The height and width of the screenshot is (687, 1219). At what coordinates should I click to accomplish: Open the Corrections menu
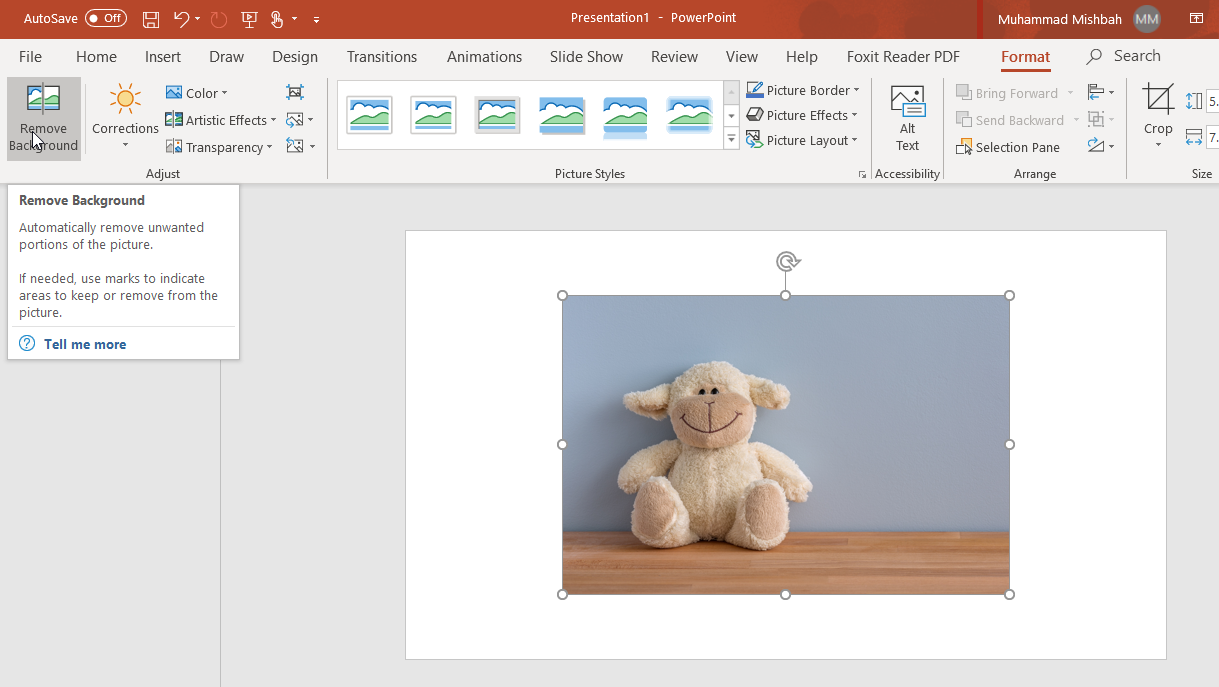[x=125, y=118]
